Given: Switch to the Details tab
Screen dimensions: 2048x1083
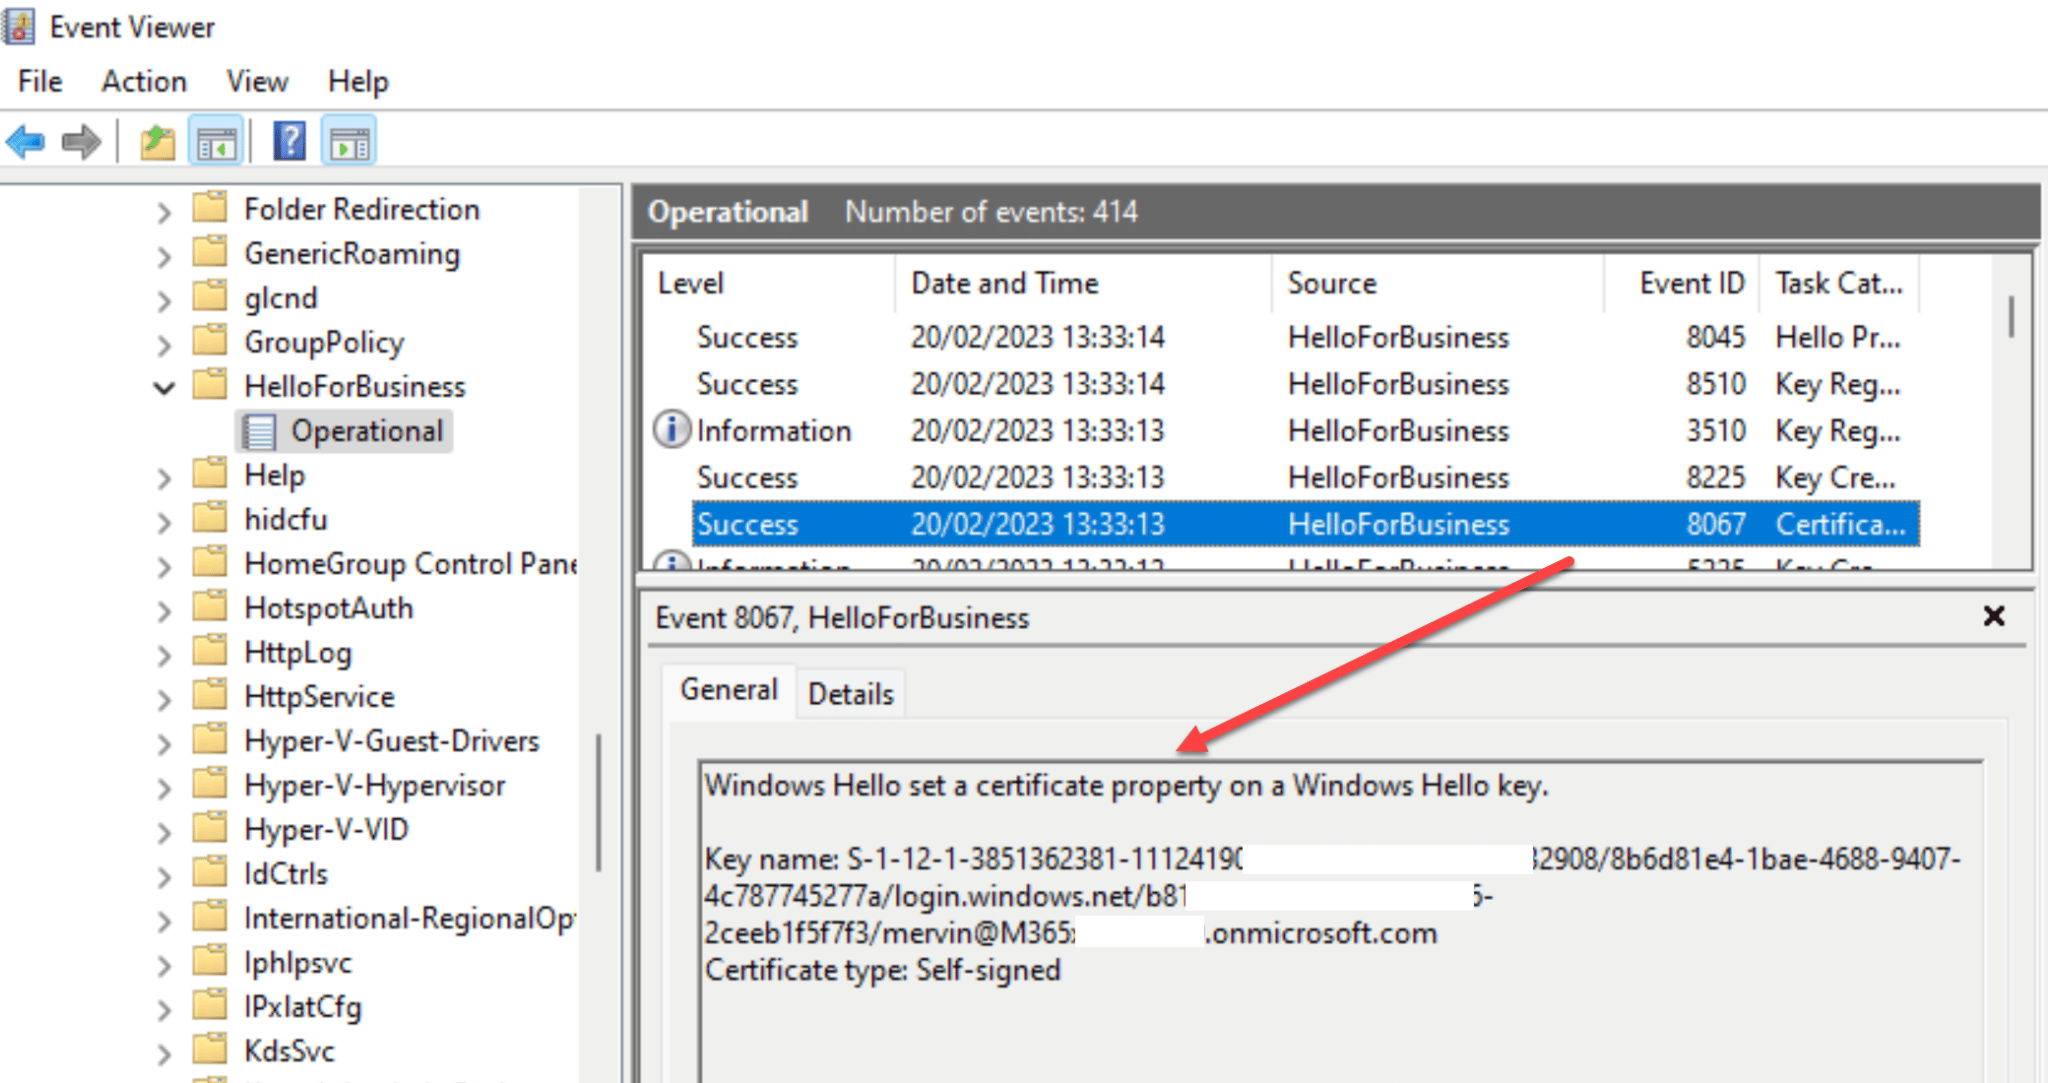Looking at the screenshot, I should [849, 692].
